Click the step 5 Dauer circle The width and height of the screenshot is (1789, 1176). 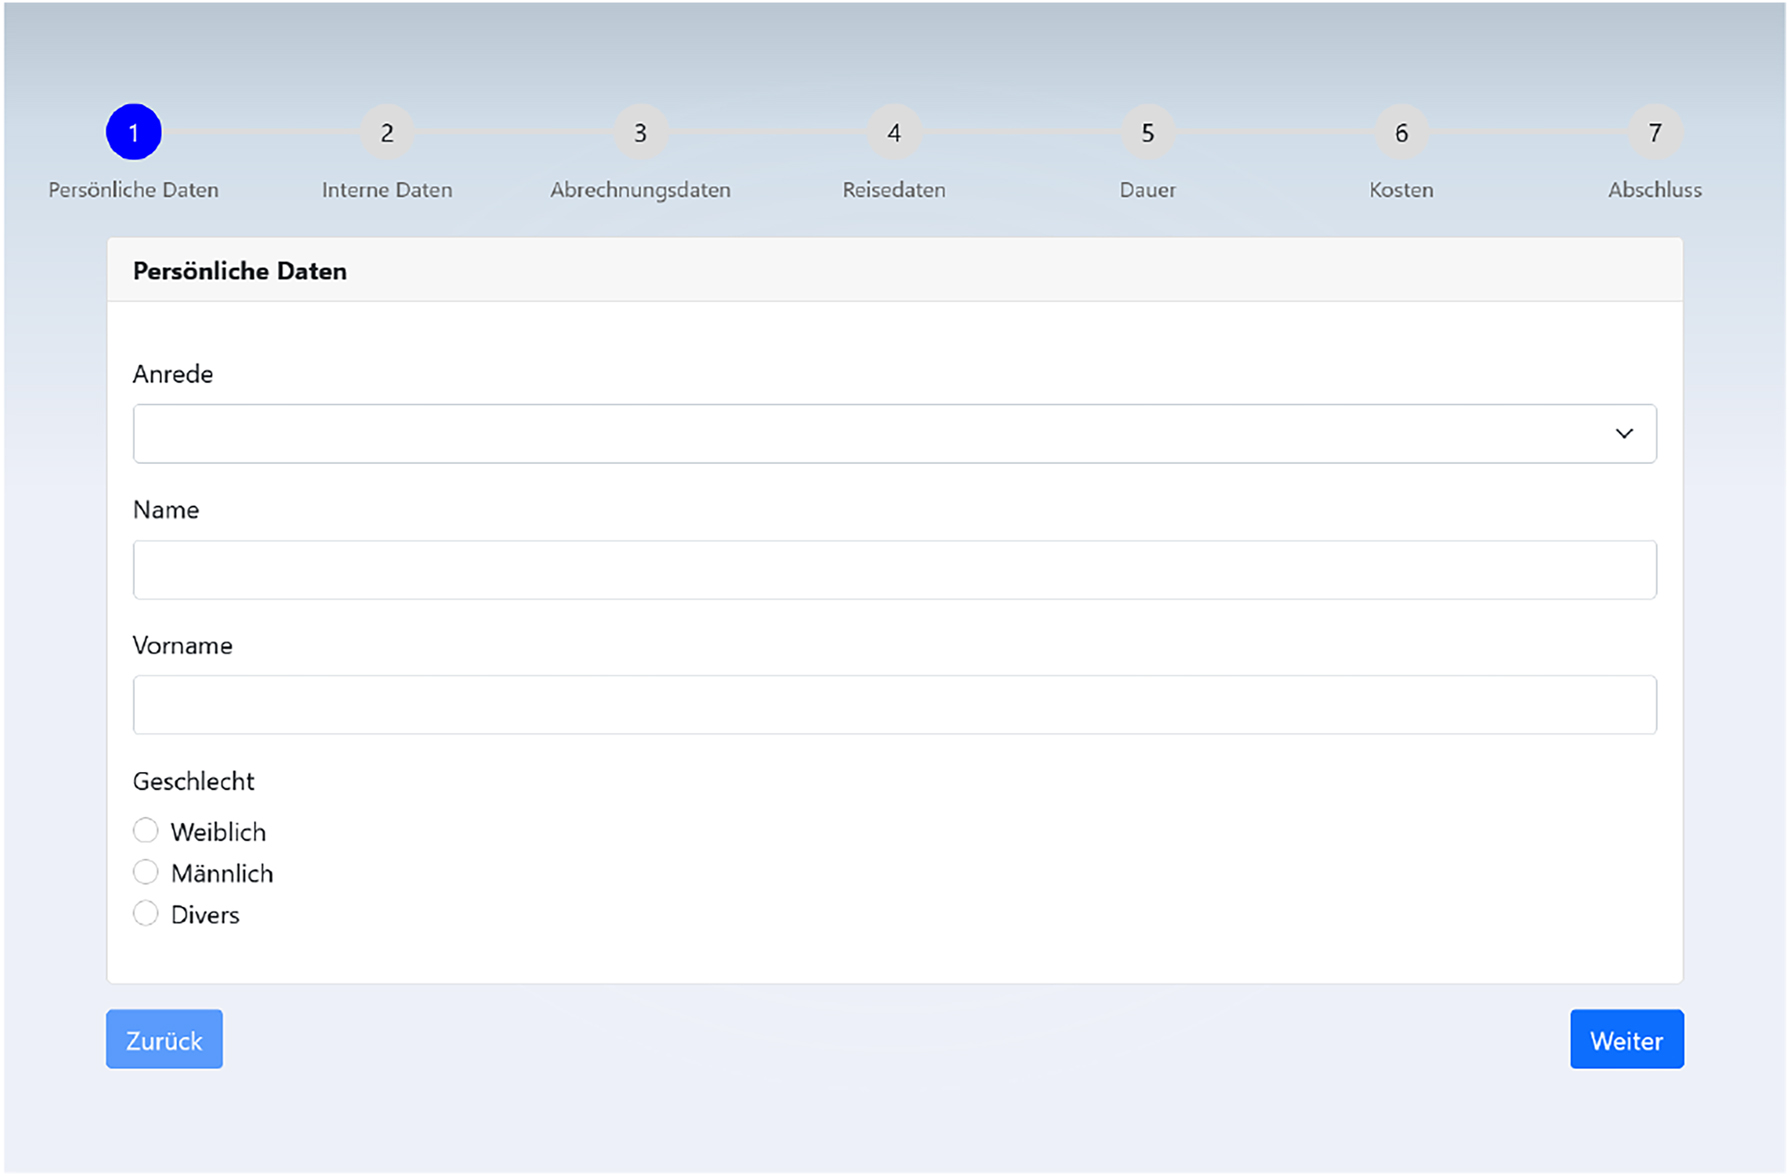(x=1147, y=131)
